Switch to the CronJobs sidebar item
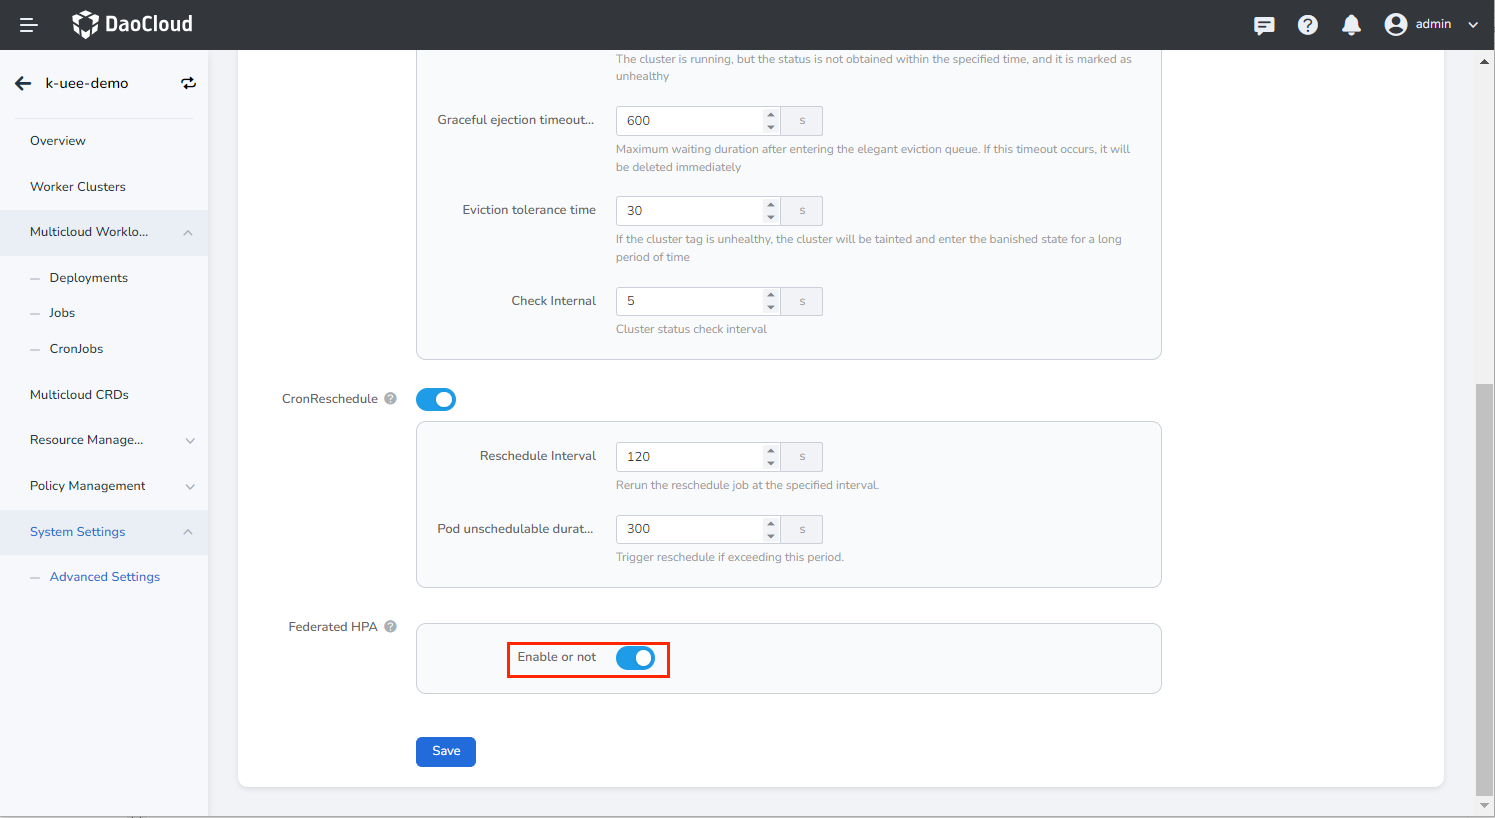The height and width of the screenshot is (818, 1495). pyautogui.click(x=76, y=348)
